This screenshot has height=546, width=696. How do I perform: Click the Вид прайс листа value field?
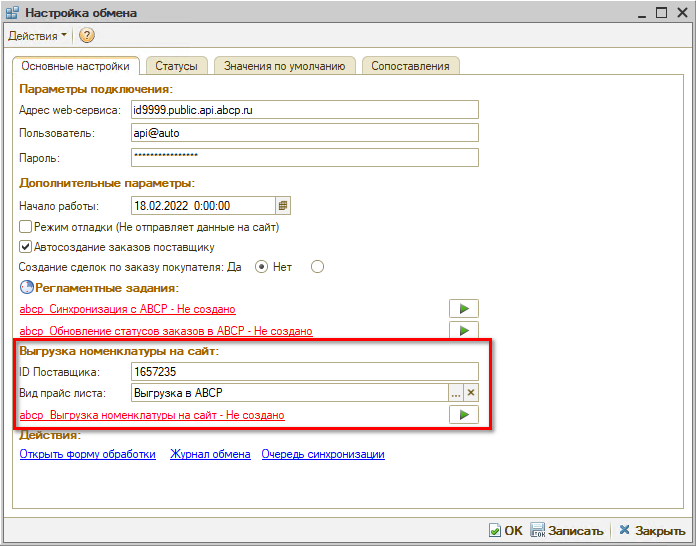290,393
